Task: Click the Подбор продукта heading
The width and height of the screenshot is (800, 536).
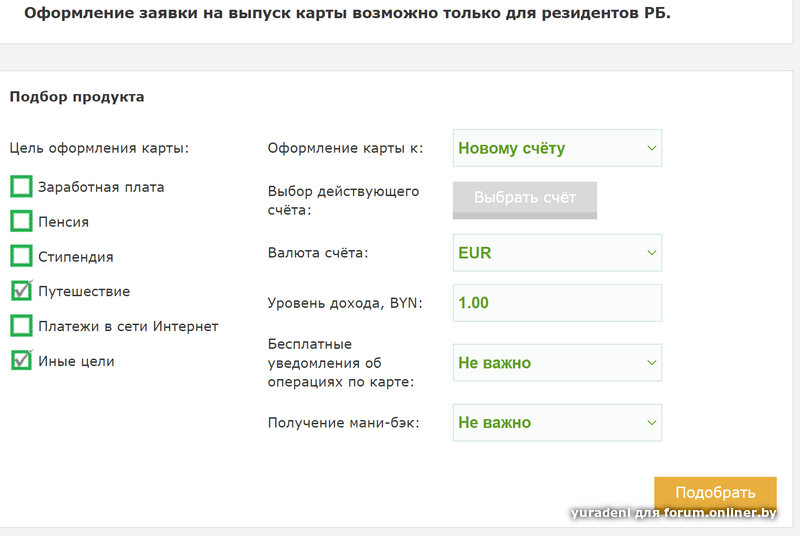Action: (x=77, y=97)
